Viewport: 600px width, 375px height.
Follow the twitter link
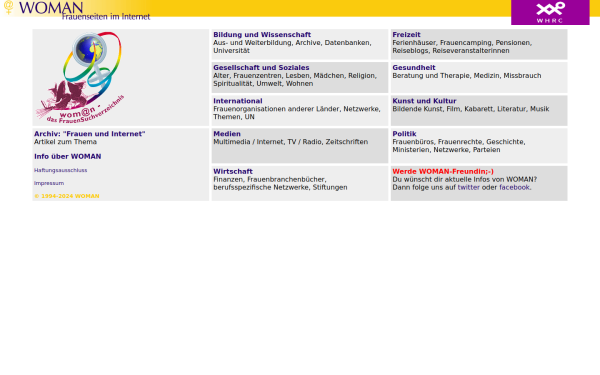468,188
